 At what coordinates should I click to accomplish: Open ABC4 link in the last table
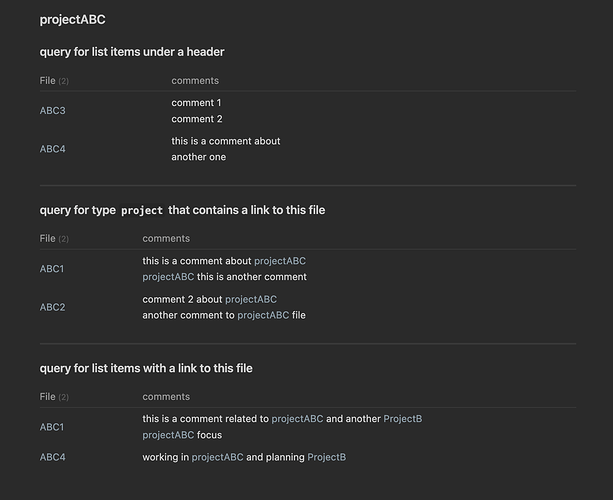tap(52, 457)
